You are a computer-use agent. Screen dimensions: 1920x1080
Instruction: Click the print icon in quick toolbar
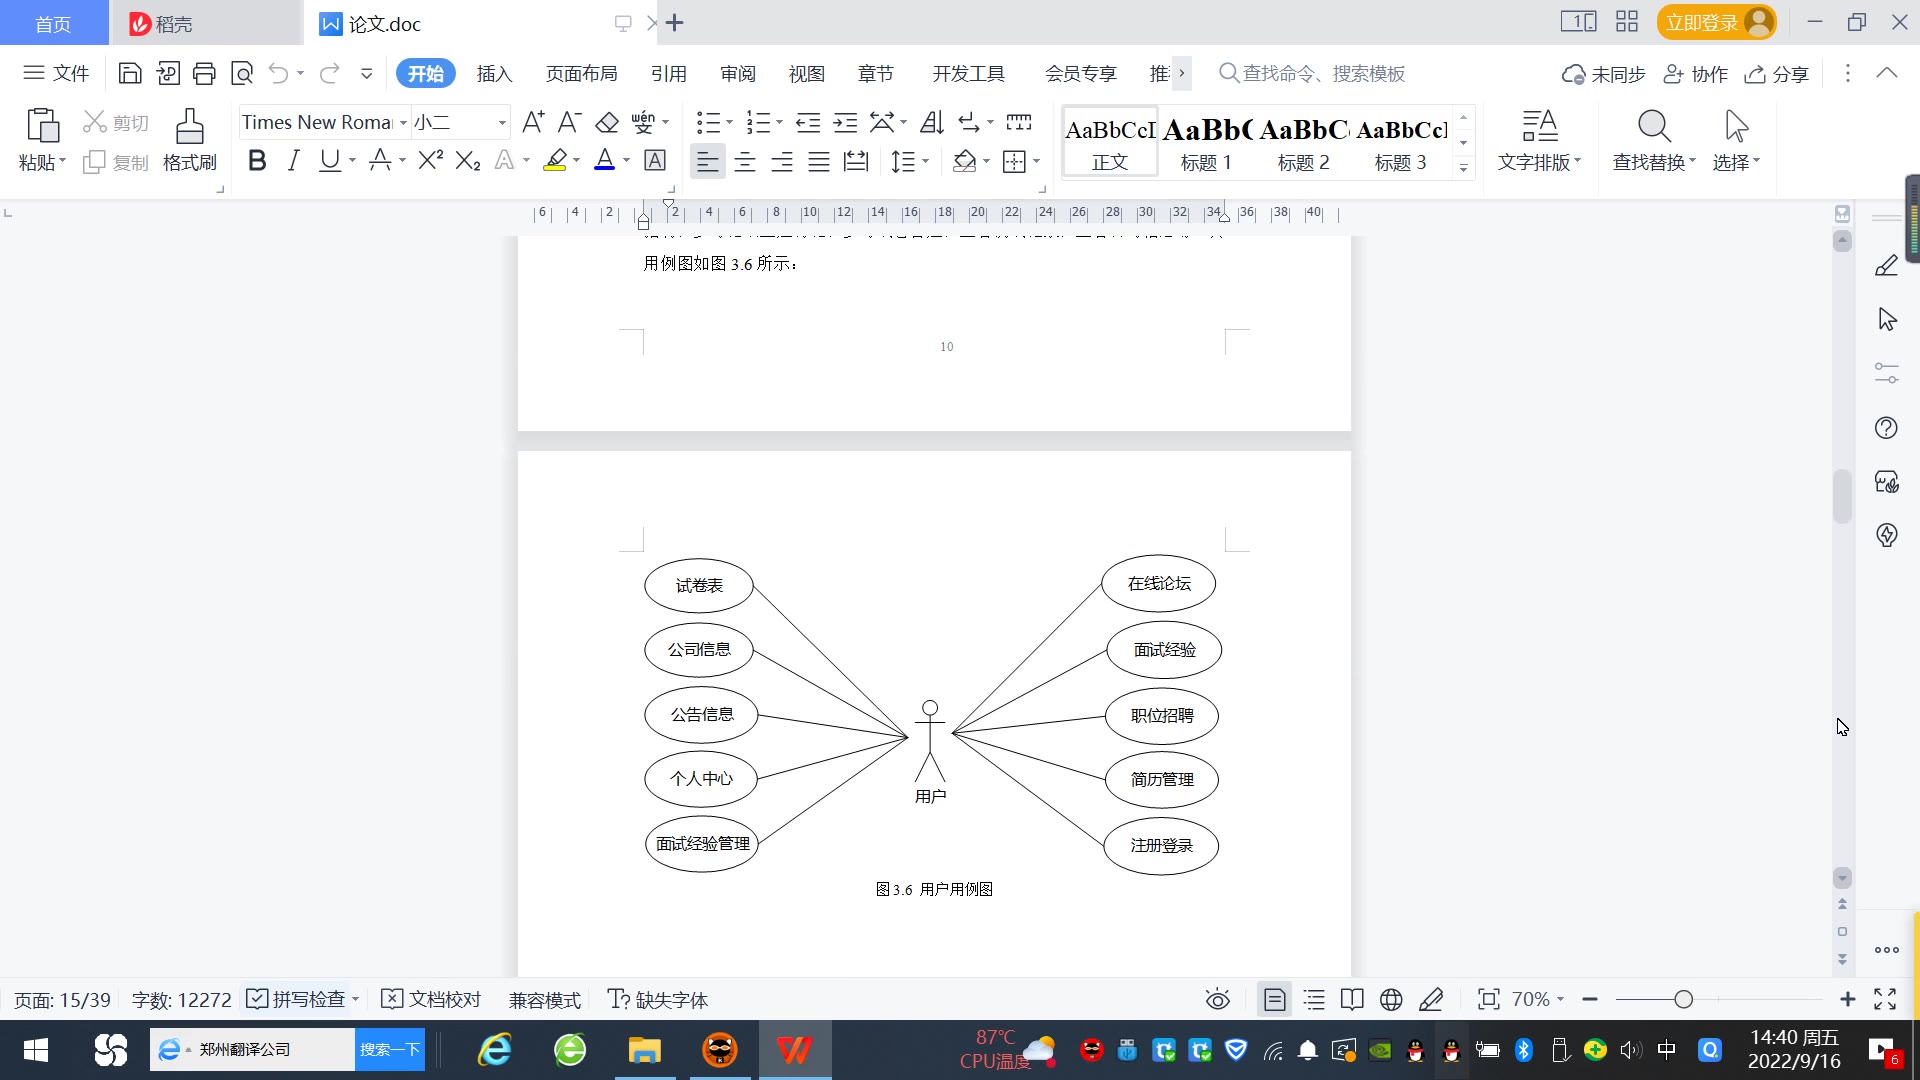[204, 73]
